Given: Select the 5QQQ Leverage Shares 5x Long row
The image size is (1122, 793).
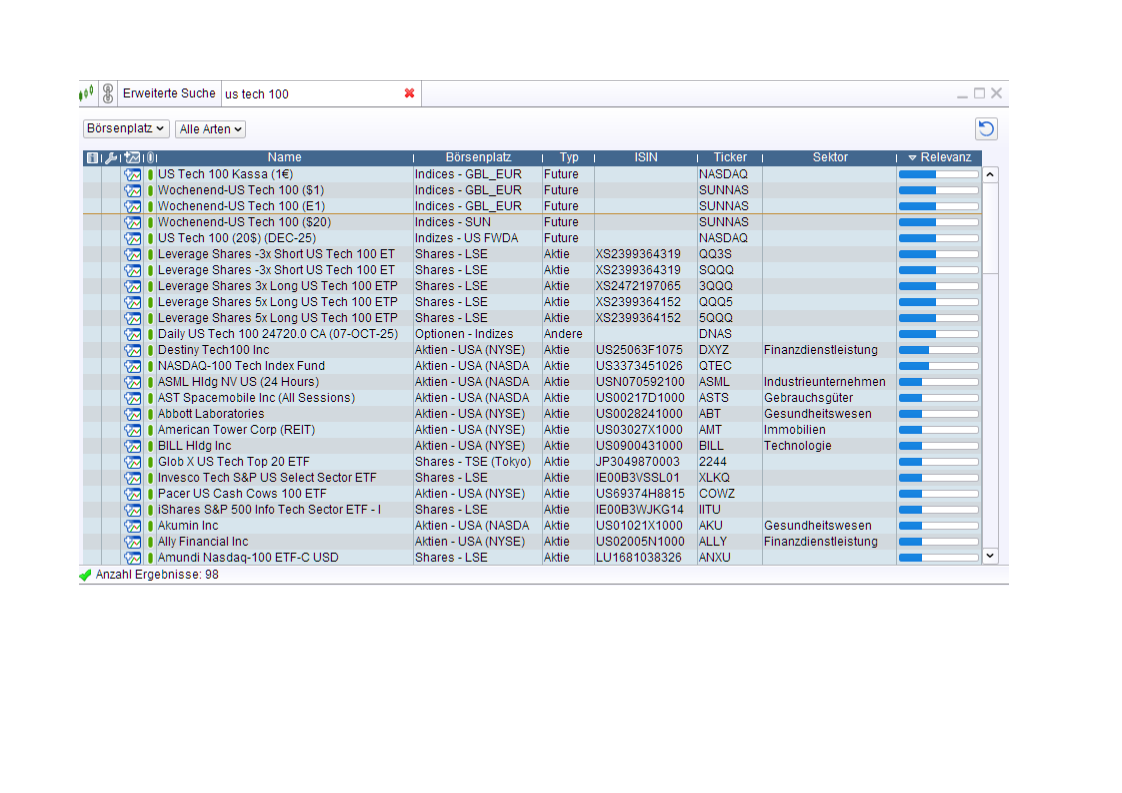Looking at the screenshot, I should (x=532, y=318).
